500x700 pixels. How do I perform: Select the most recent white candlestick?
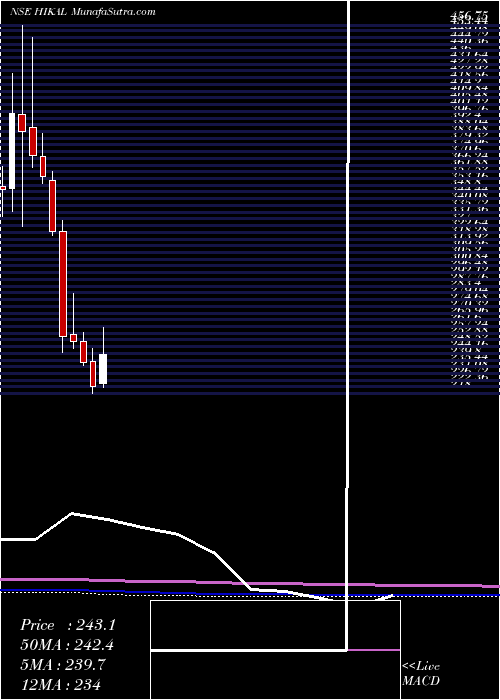tap(103, 369)
